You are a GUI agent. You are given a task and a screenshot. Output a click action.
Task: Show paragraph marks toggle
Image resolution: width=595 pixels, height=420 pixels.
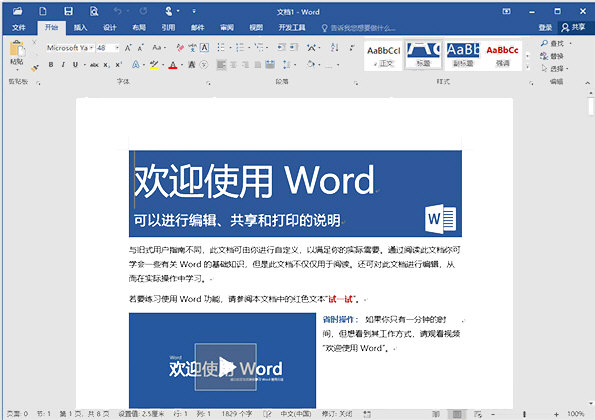(x=352, y=47)
